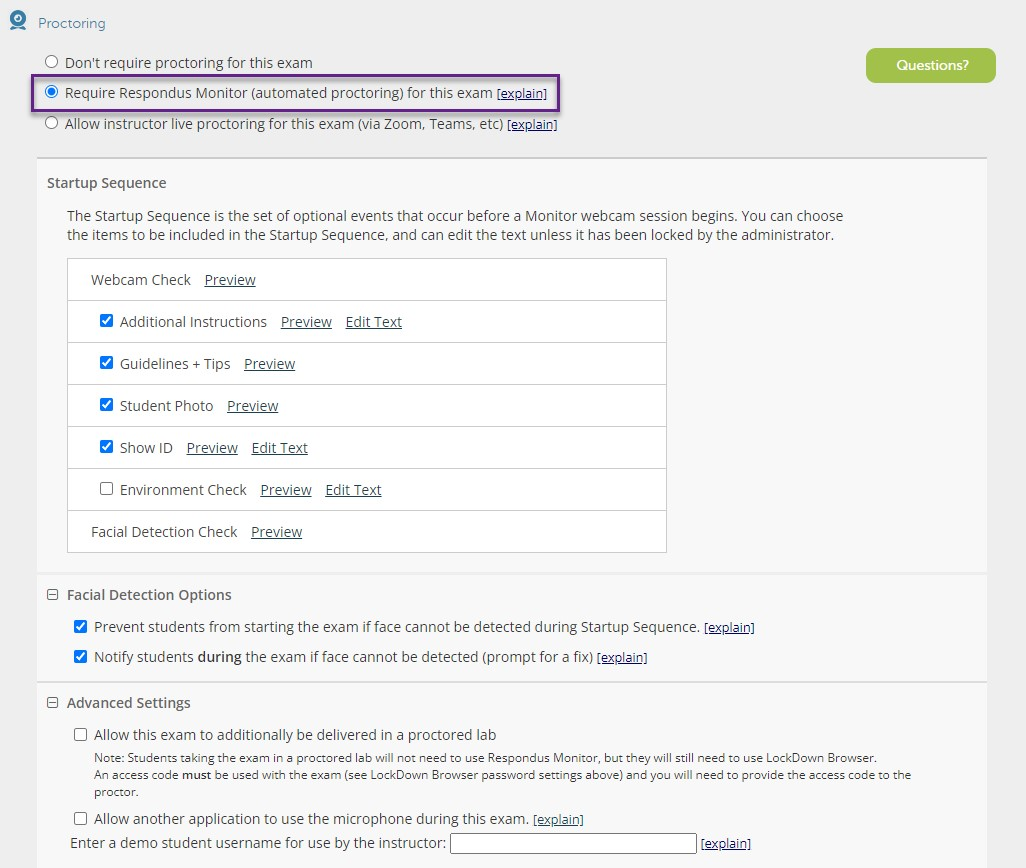The height and width of the screenshot is (868, 1026).
Task: Uncheck the Show ID option
Action: click(x=106, y=447)
